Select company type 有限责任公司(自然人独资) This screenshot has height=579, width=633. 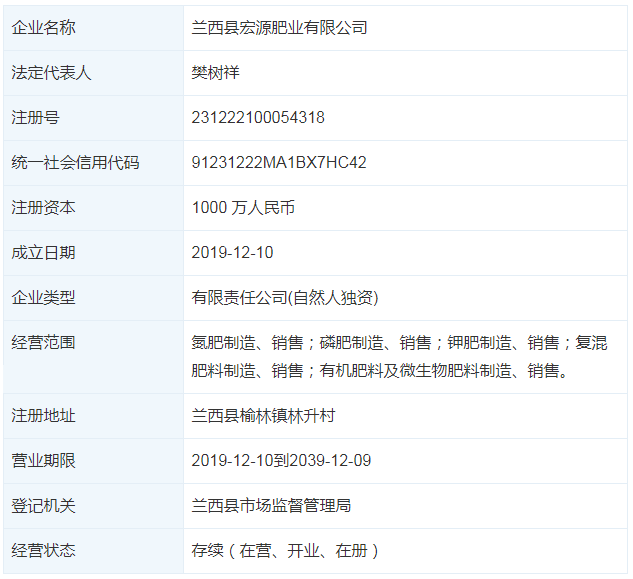(x=285, y=298)
